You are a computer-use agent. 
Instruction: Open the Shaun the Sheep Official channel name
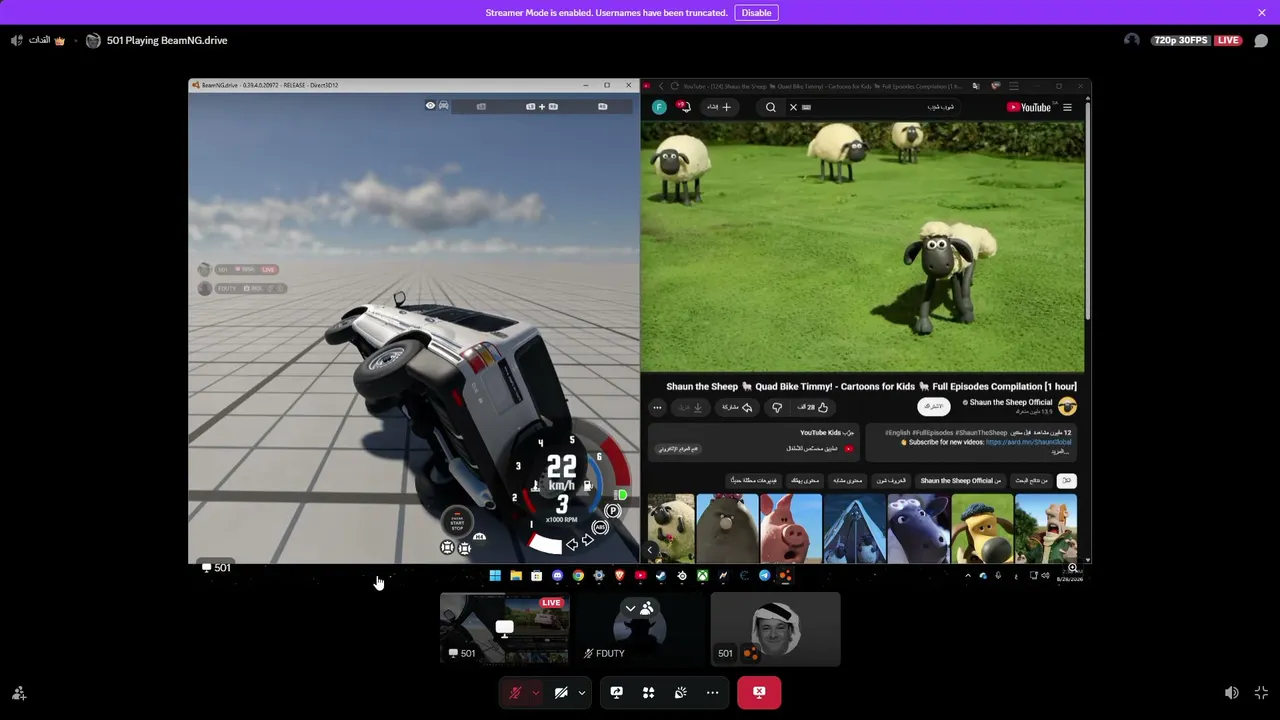[x=1011, y=402]
